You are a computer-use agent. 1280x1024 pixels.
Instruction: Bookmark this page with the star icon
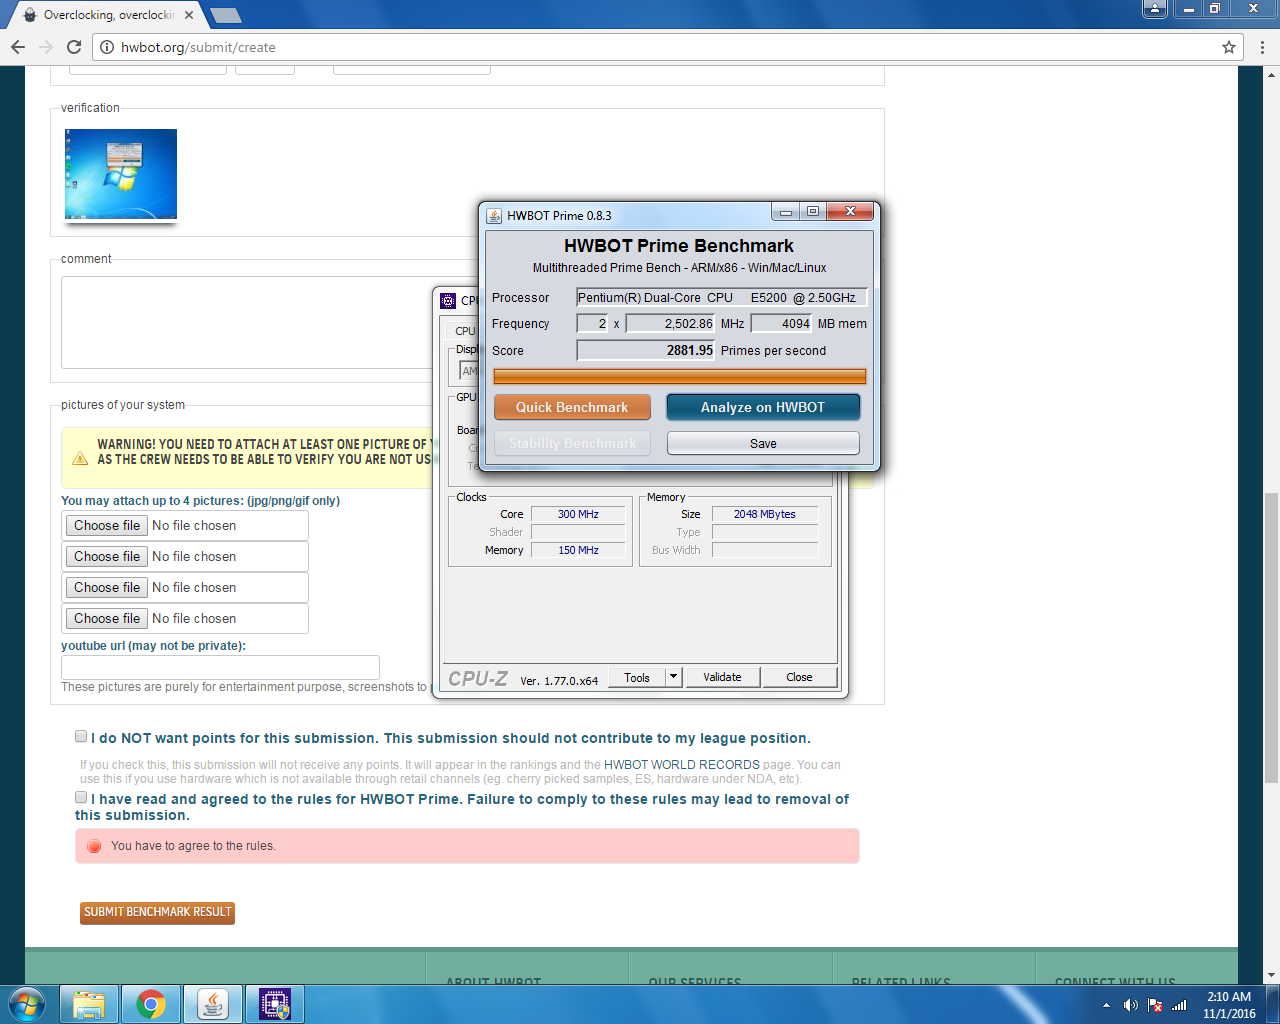coord(1229,47)
